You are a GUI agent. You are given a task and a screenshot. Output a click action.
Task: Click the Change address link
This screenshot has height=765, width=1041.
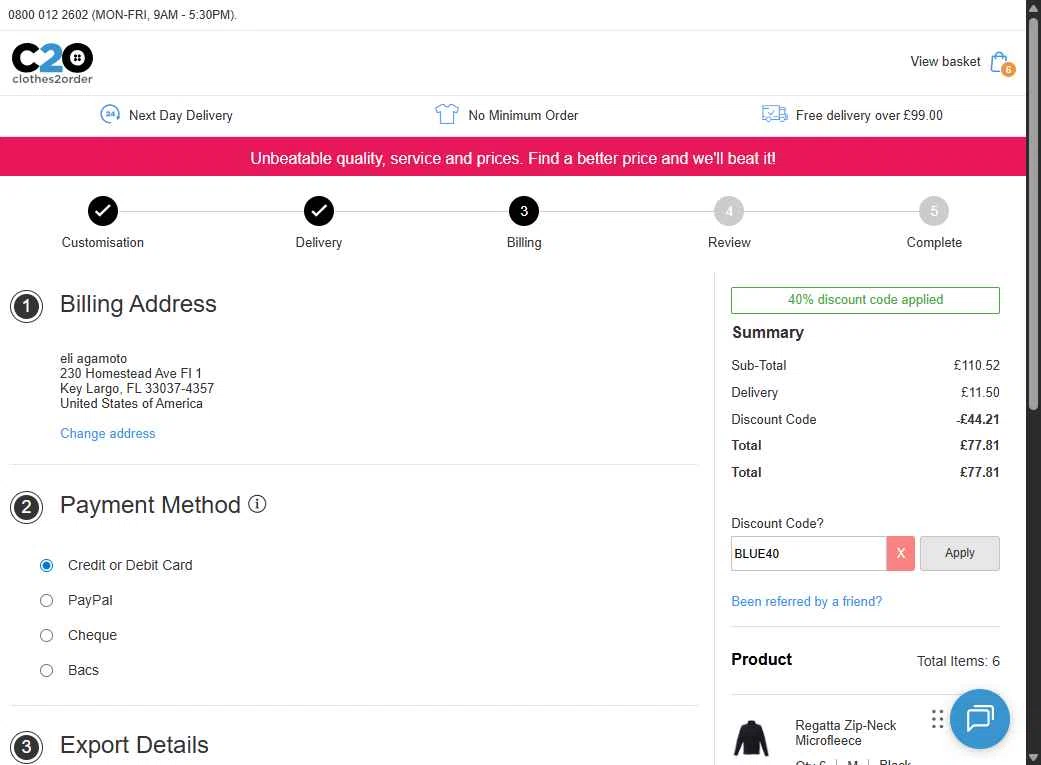[x=108, y=433]
